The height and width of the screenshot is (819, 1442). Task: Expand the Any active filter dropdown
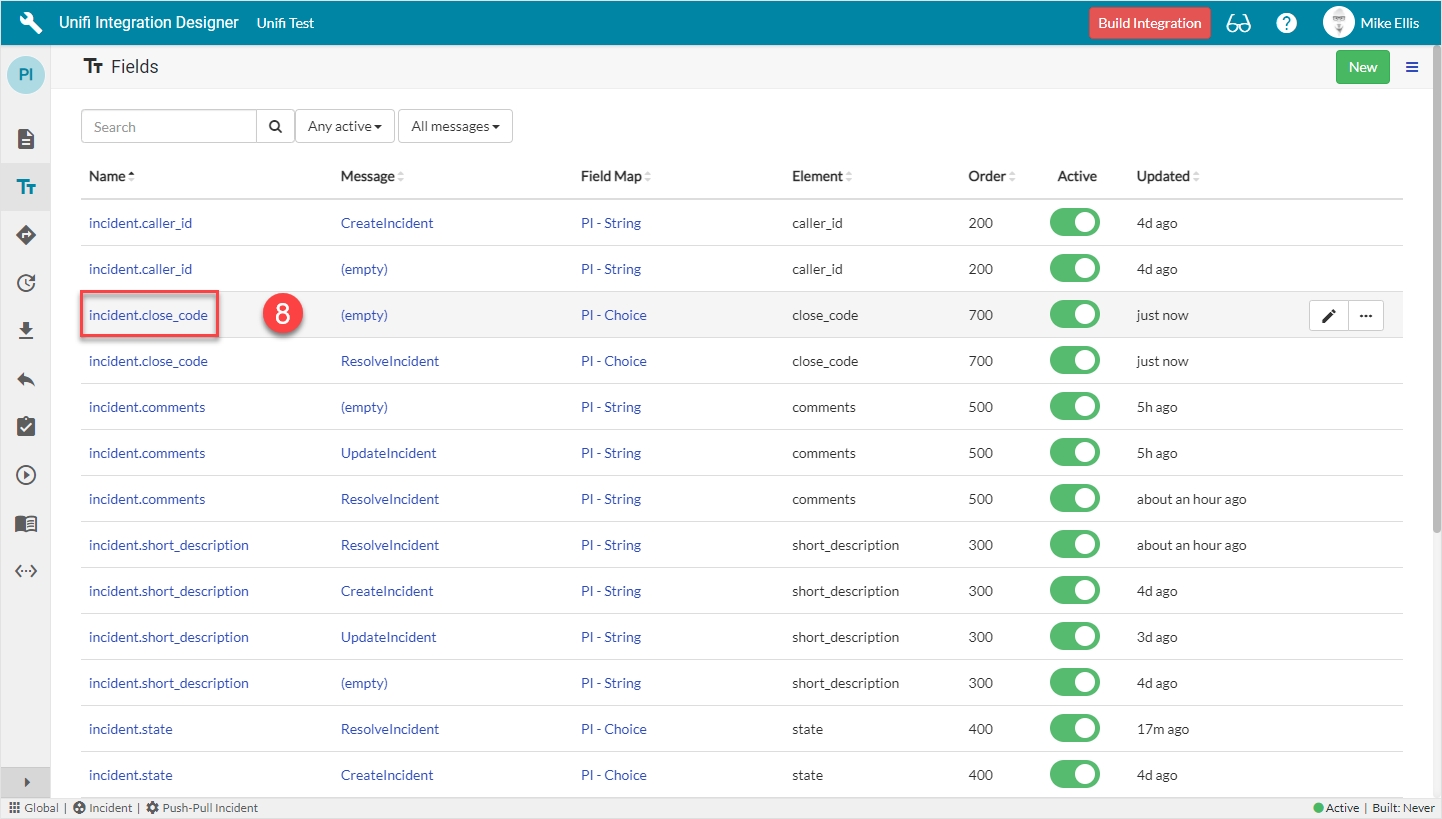(345, 127)
